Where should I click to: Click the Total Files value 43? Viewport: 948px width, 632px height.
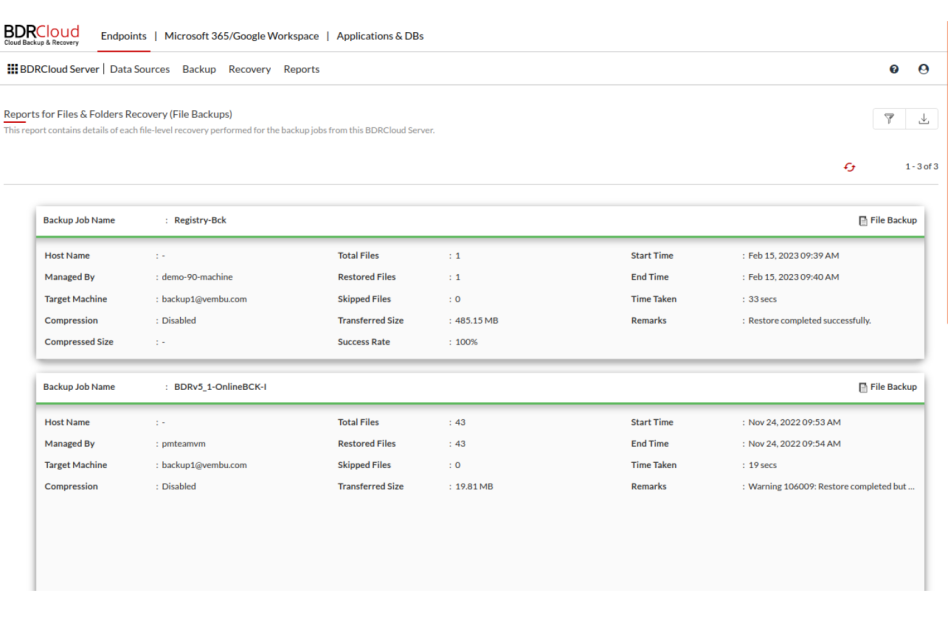[x=460, y=422]
